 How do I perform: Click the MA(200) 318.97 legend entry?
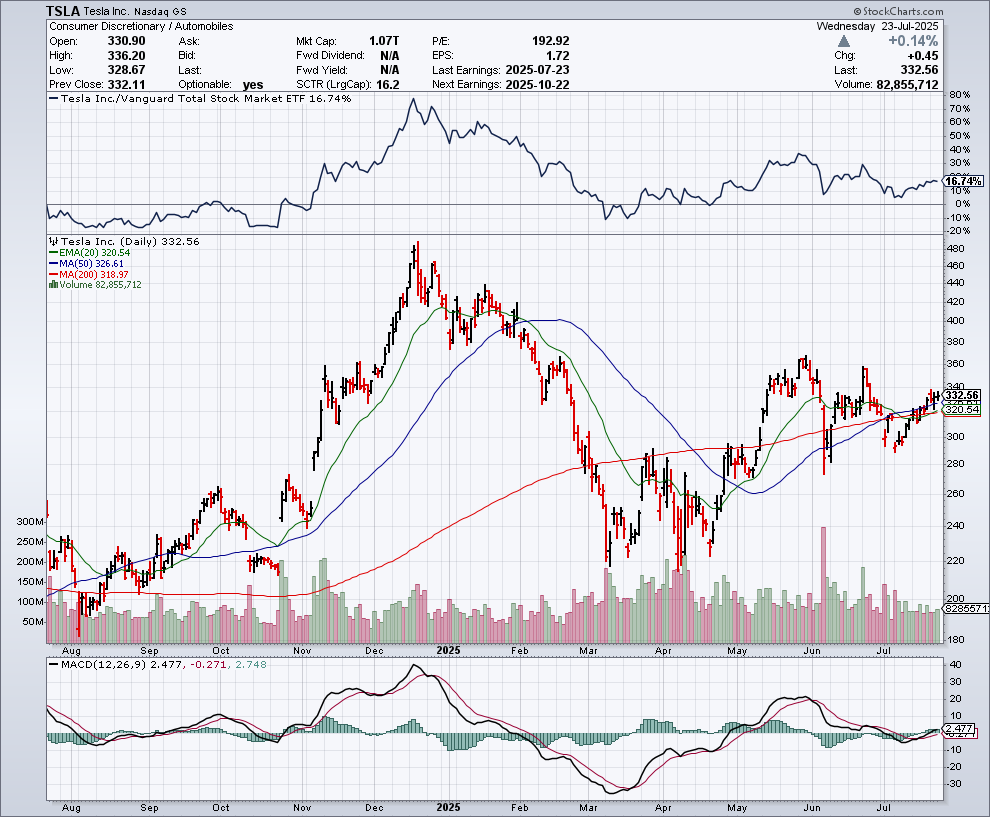pos(93,275)
